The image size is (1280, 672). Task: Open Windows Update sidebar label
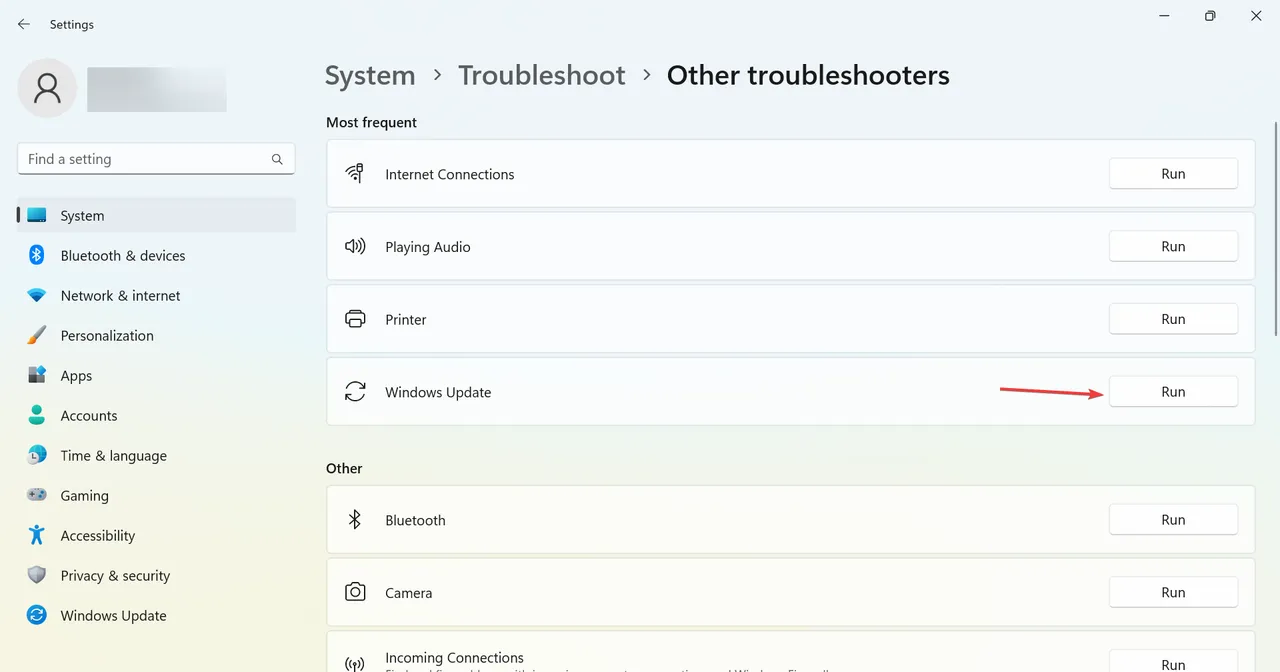click(113, 616)
